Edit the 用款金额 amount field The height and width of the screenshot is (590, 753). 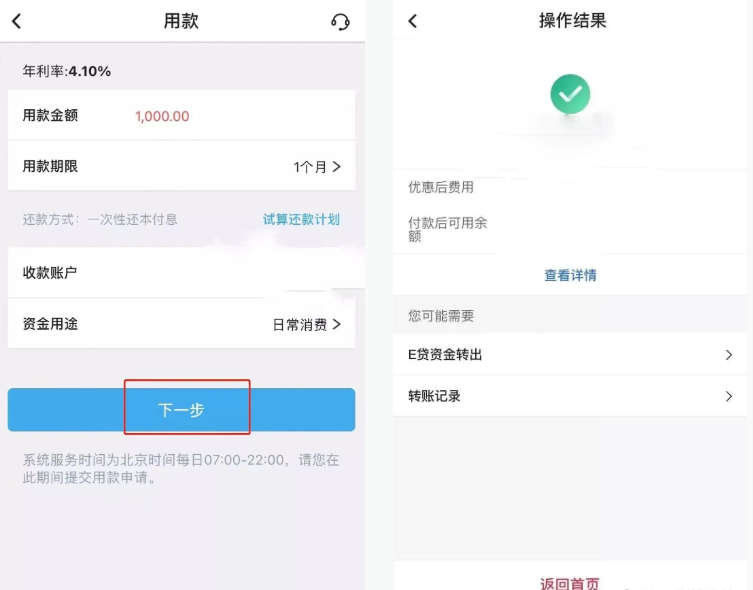point(162,116)
